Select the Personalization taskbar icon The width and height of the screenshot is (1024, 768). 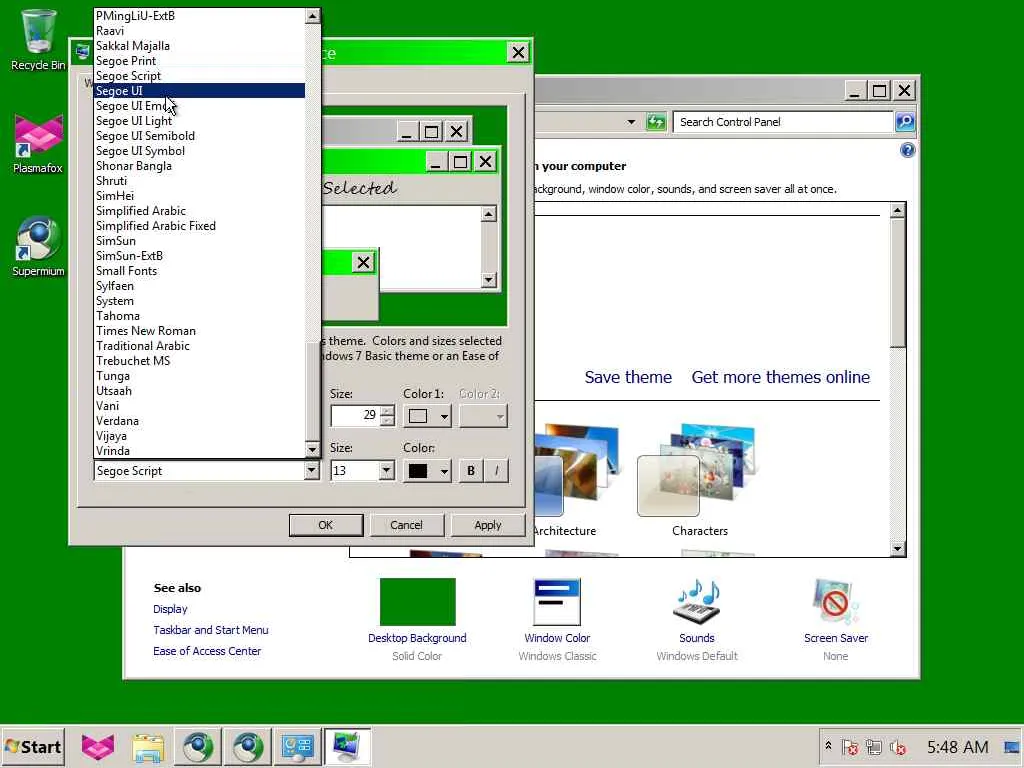coord(347,746)
